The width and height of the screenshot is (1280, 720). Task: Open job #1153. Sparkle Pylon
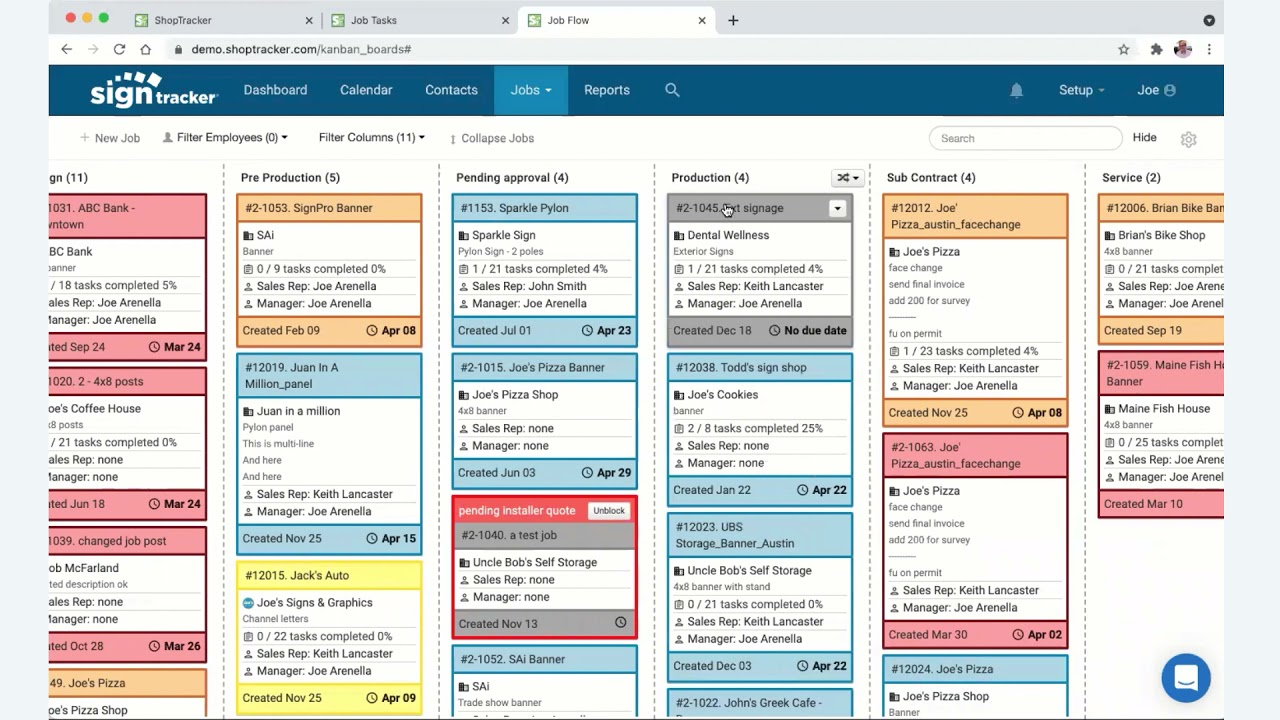coord(515,208)
